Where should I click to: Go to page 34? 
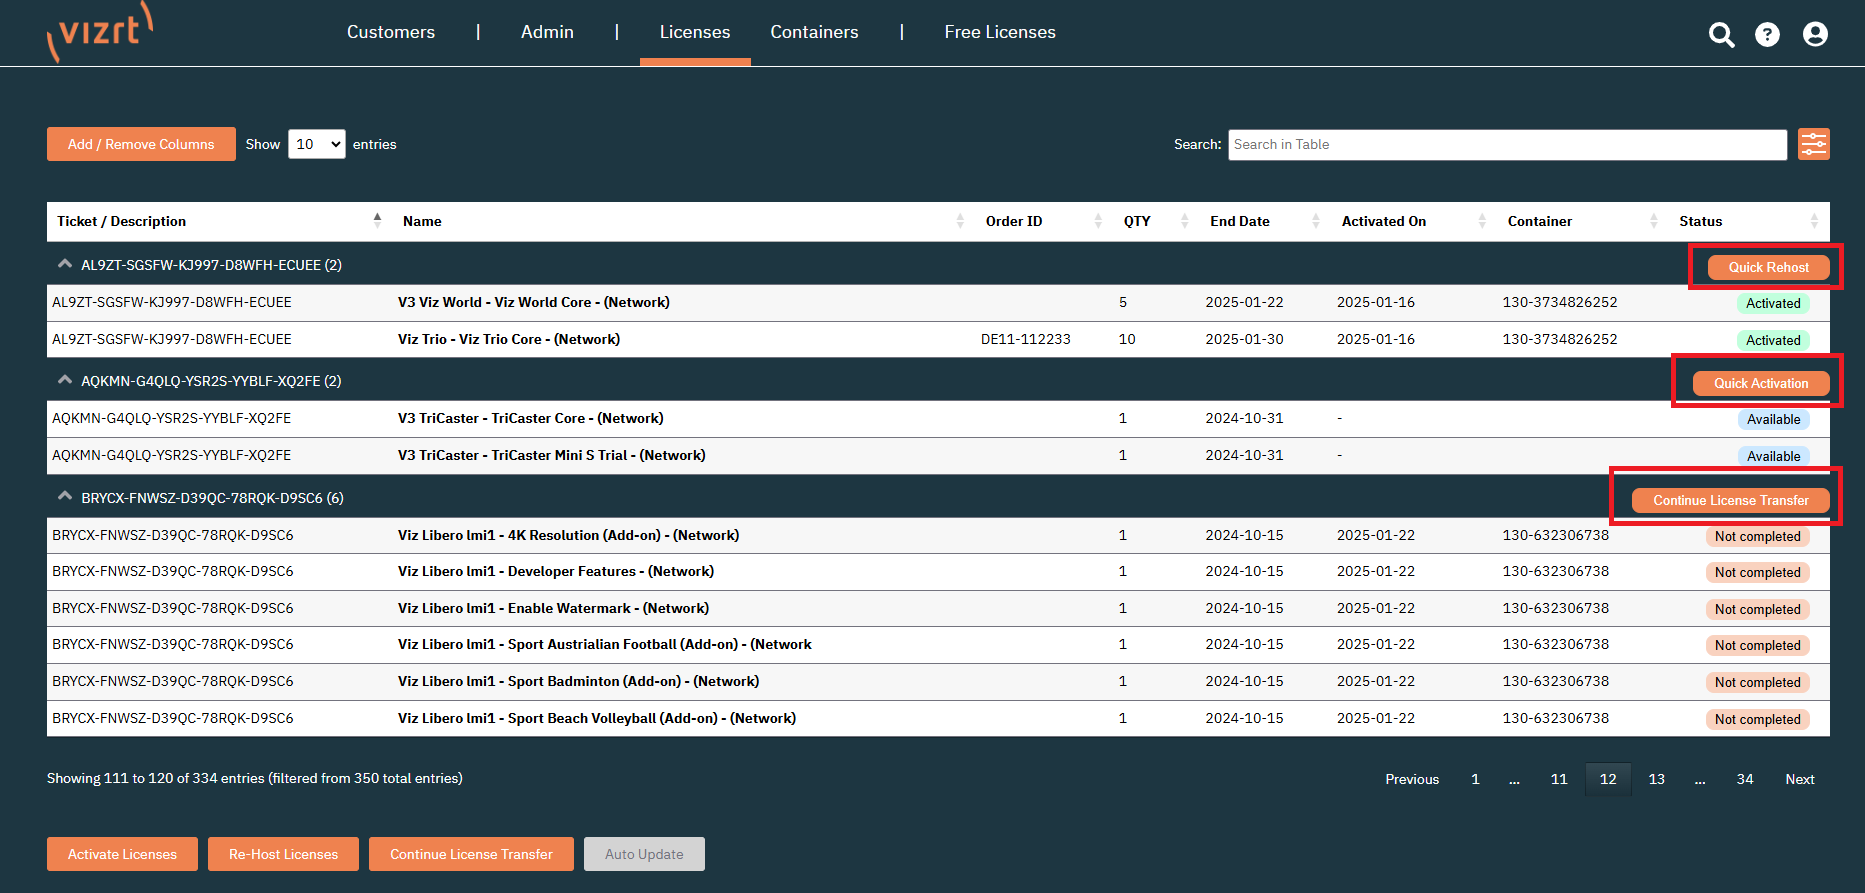coord(1745,779)
